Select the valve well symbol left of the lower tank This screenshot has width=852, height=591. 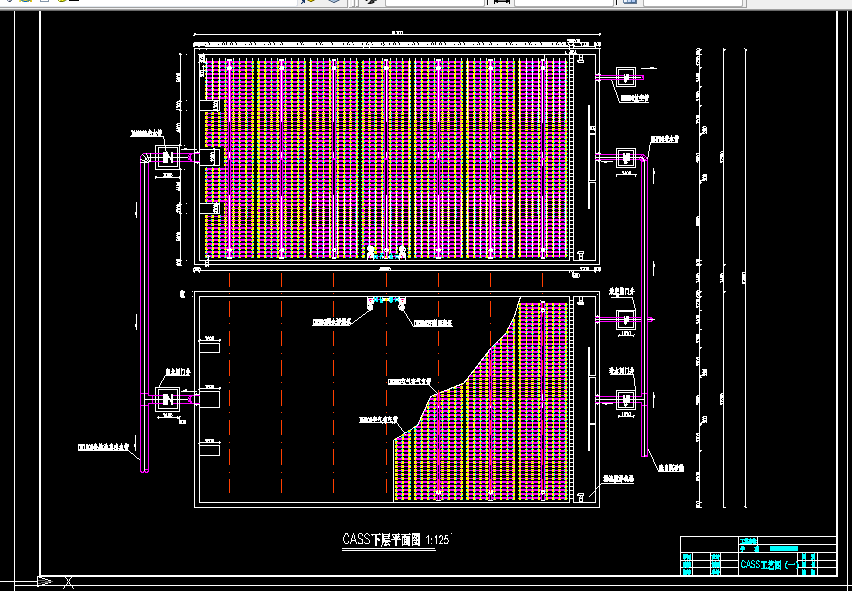coord(168,400)
